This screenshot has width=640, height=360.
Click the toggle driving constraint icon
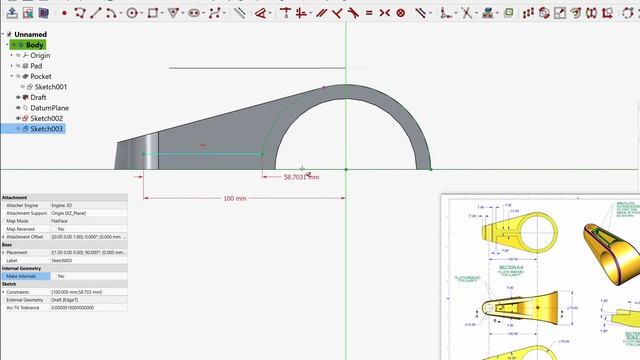click(420, 13)
